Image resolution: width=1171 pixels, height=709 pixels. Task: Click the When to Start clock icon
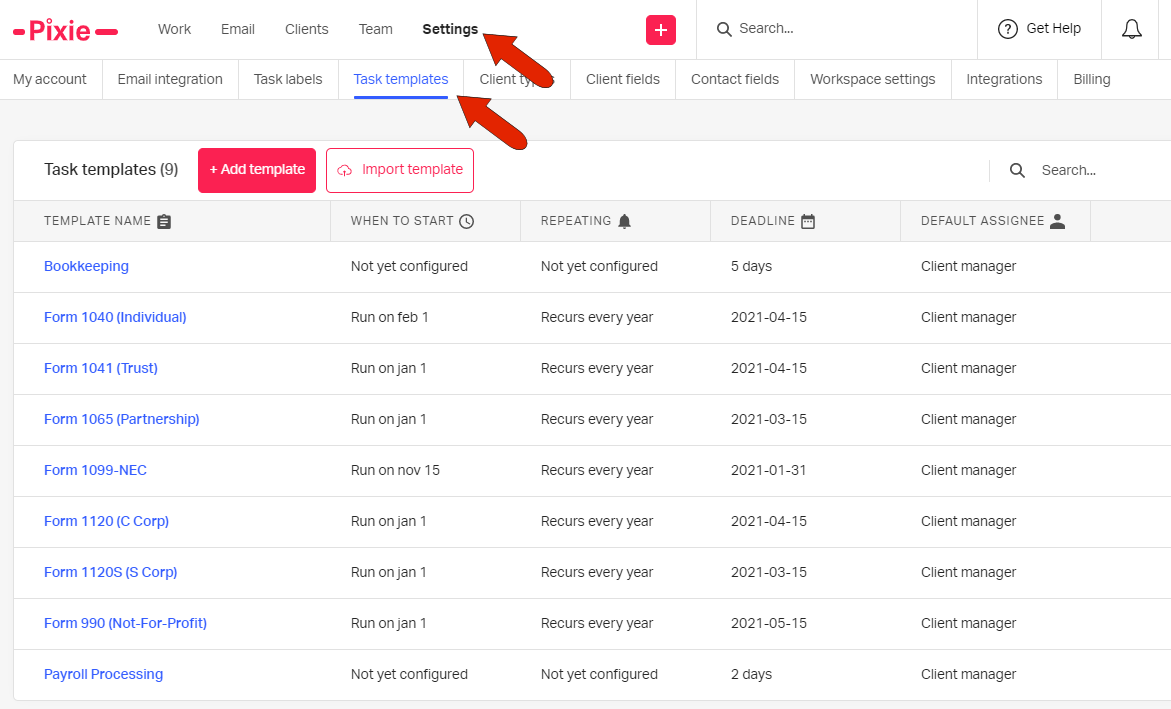point(467,221)
